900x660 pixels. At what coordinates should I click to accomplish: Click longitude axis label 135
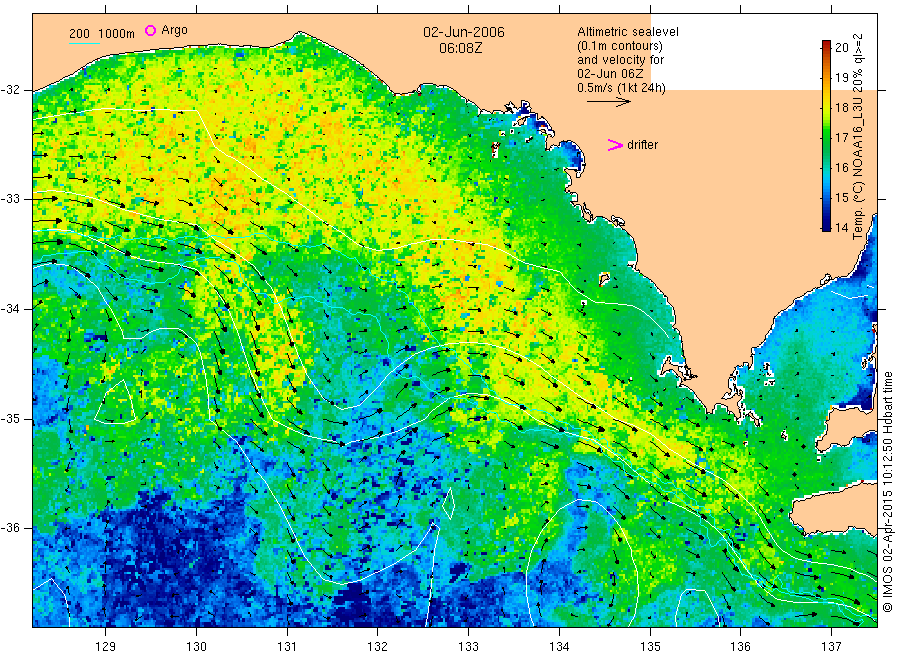pos(650,647)
